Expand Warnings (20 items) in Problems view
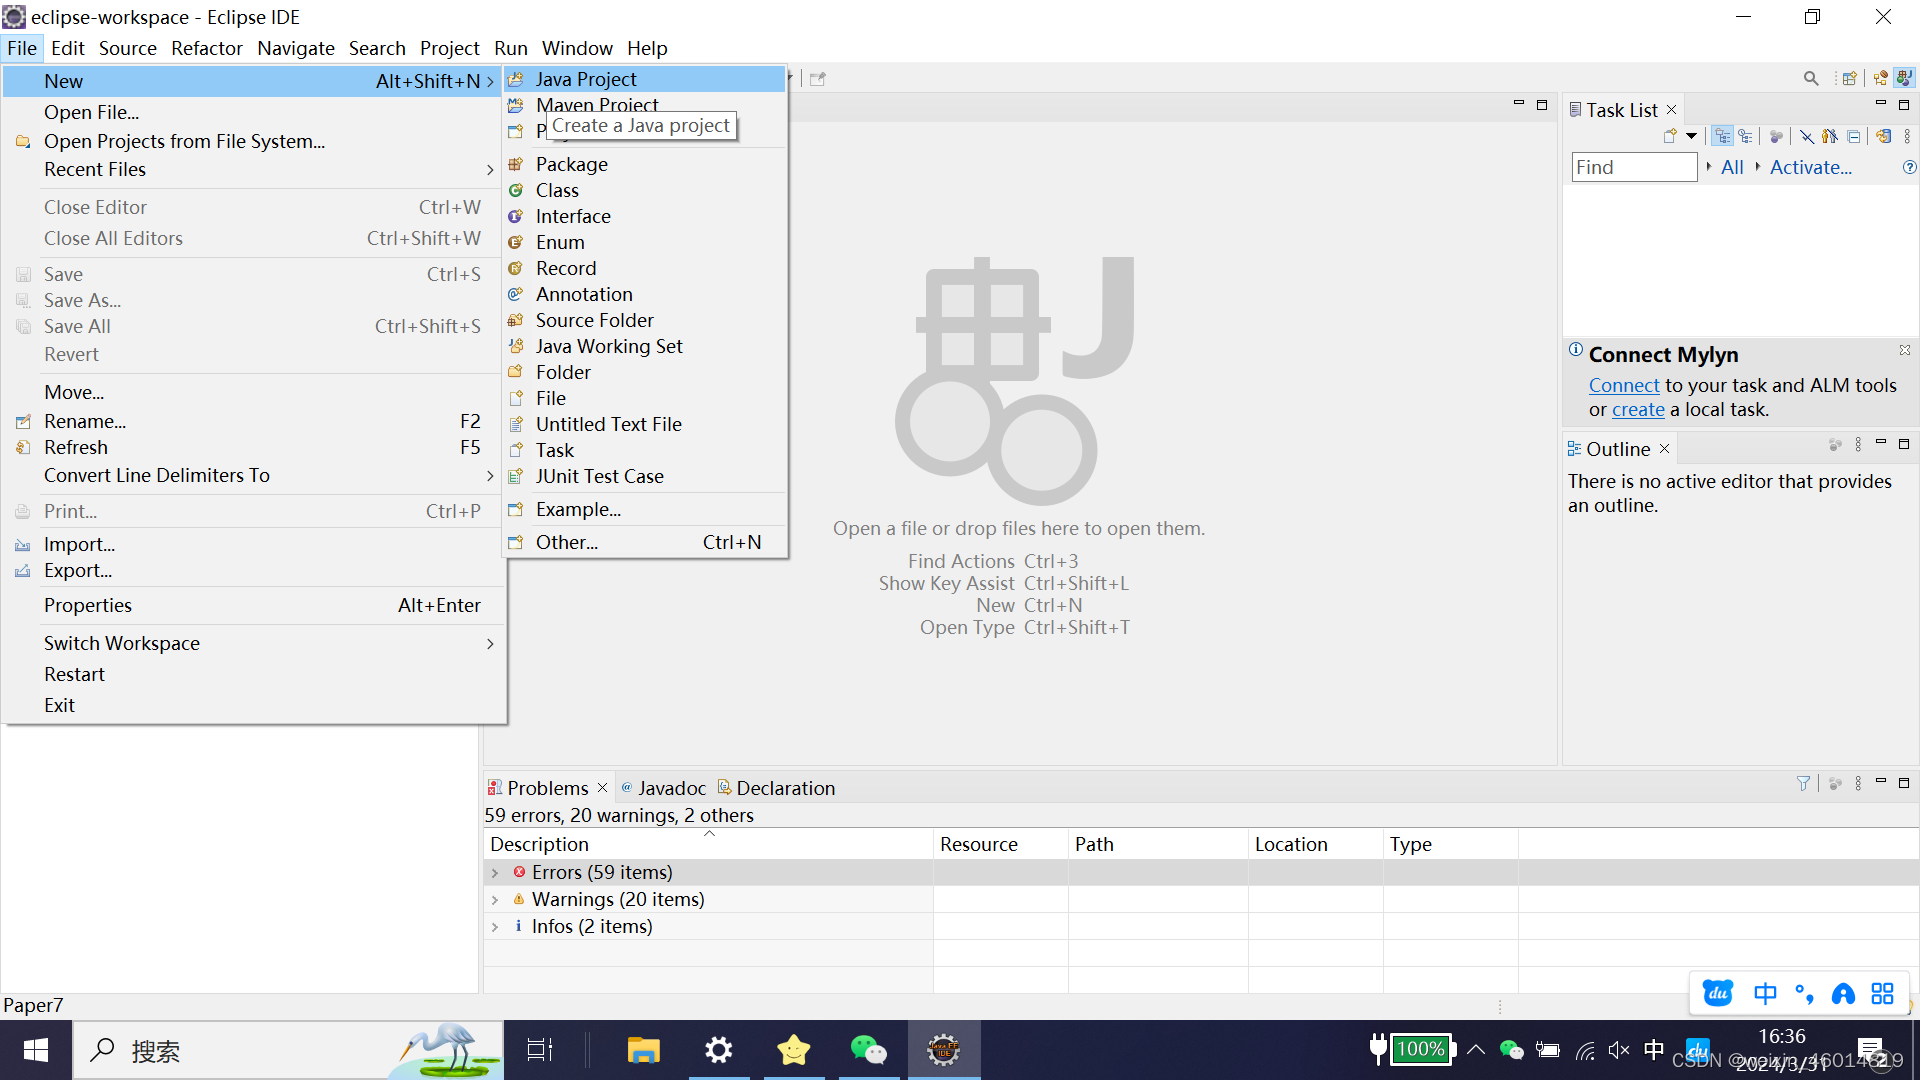The image size is (1920, 1080). tap(496, 899)
